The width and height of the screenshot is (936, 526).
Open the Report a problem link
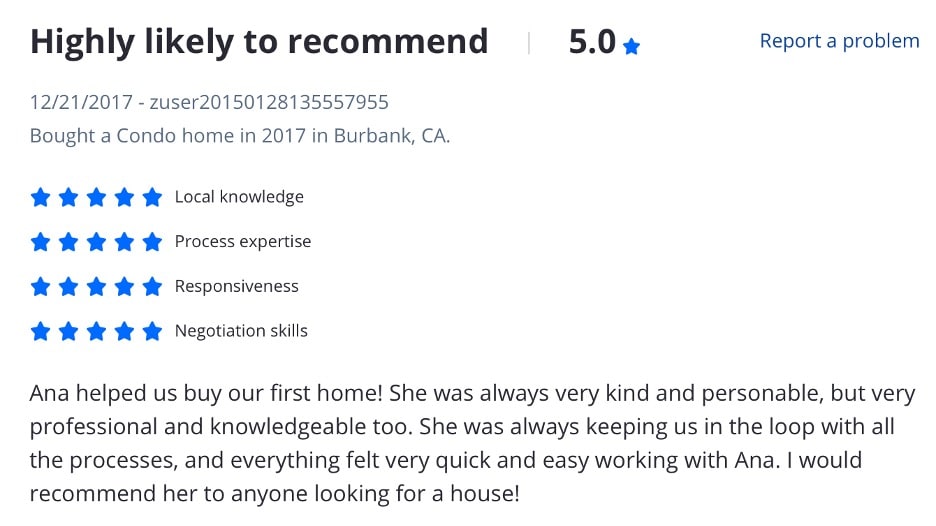point(839,41)
